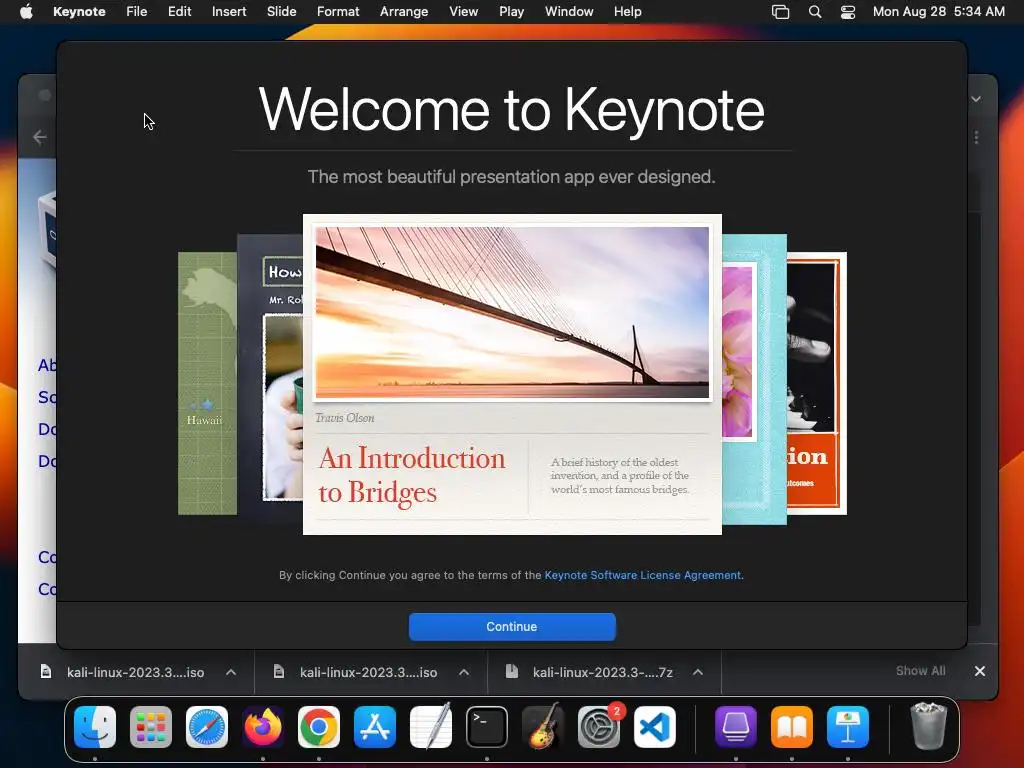Image resolution: width=1024 pixels, height=768 pixels.
Task: Open Finder from the Dock
Action: click(95, 727)
